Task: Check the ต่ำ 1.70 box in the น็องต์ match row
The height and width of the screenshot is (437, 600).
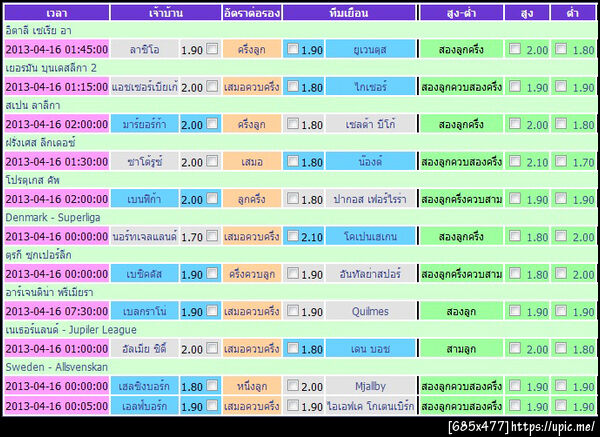Action: (561, 161)
